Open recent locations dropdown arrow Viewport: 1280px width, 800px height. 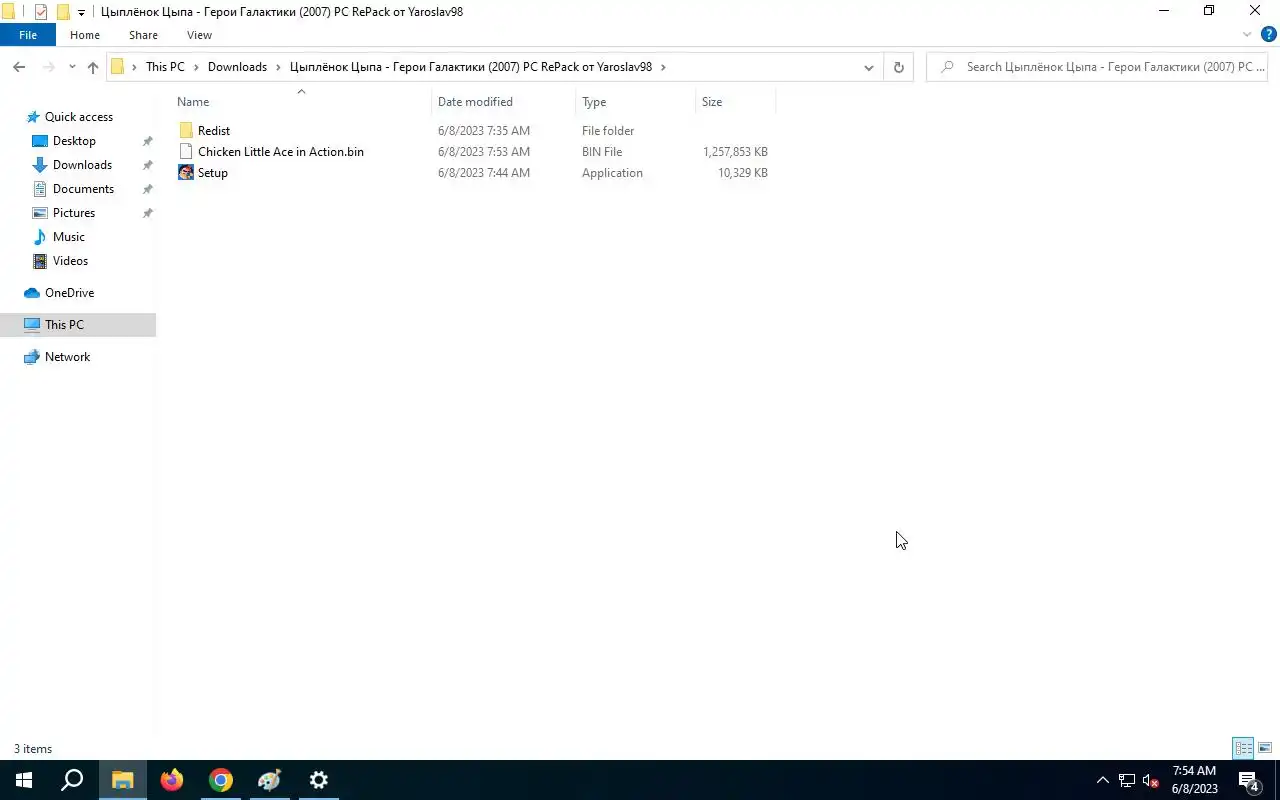click(72, 67)
